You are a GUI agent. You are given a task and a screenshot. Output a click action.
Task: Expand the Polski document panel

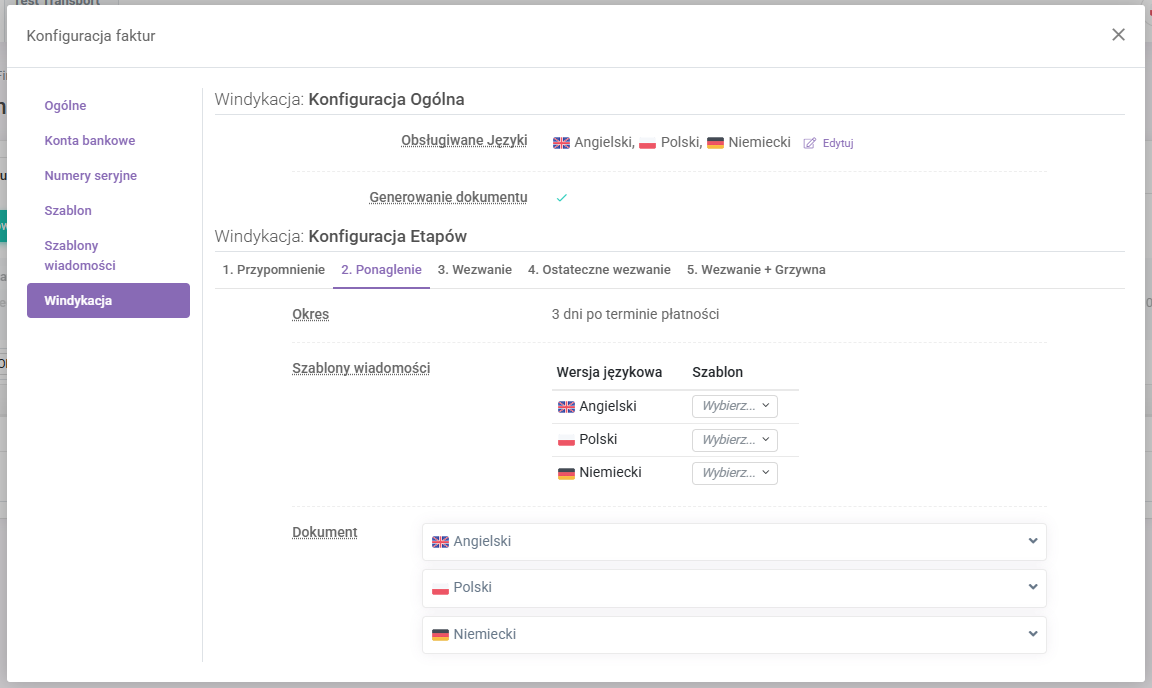734,588
